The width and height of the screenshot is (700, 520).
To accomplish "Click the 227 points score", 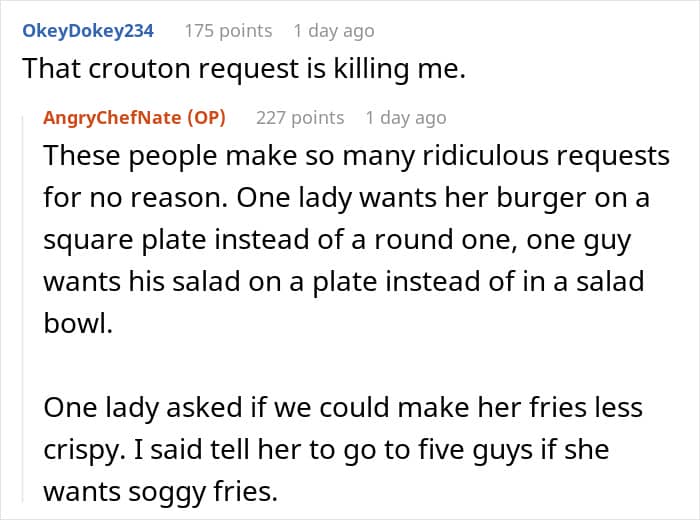I will tap(300, 118).
